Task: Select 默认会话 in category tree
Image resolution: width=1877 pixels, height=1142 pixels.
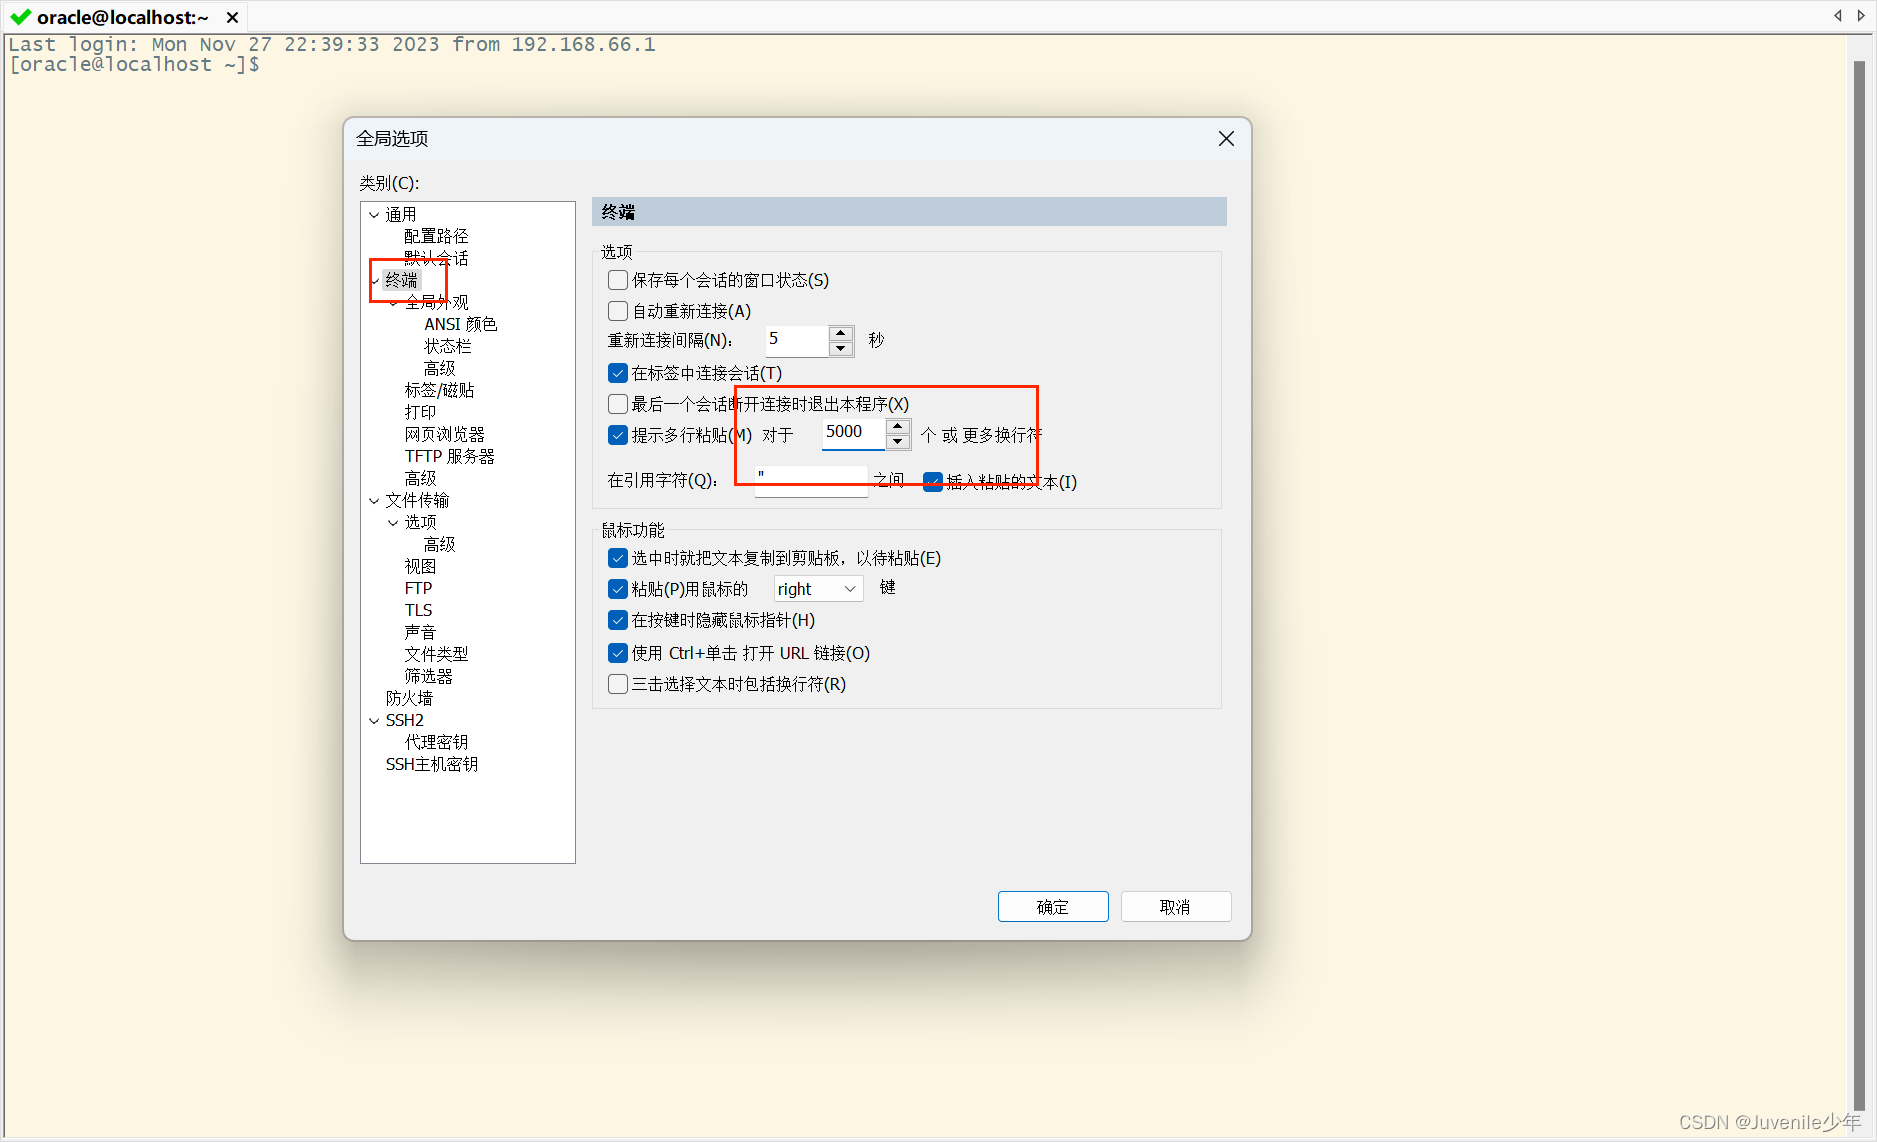Action: pos(436,258)
